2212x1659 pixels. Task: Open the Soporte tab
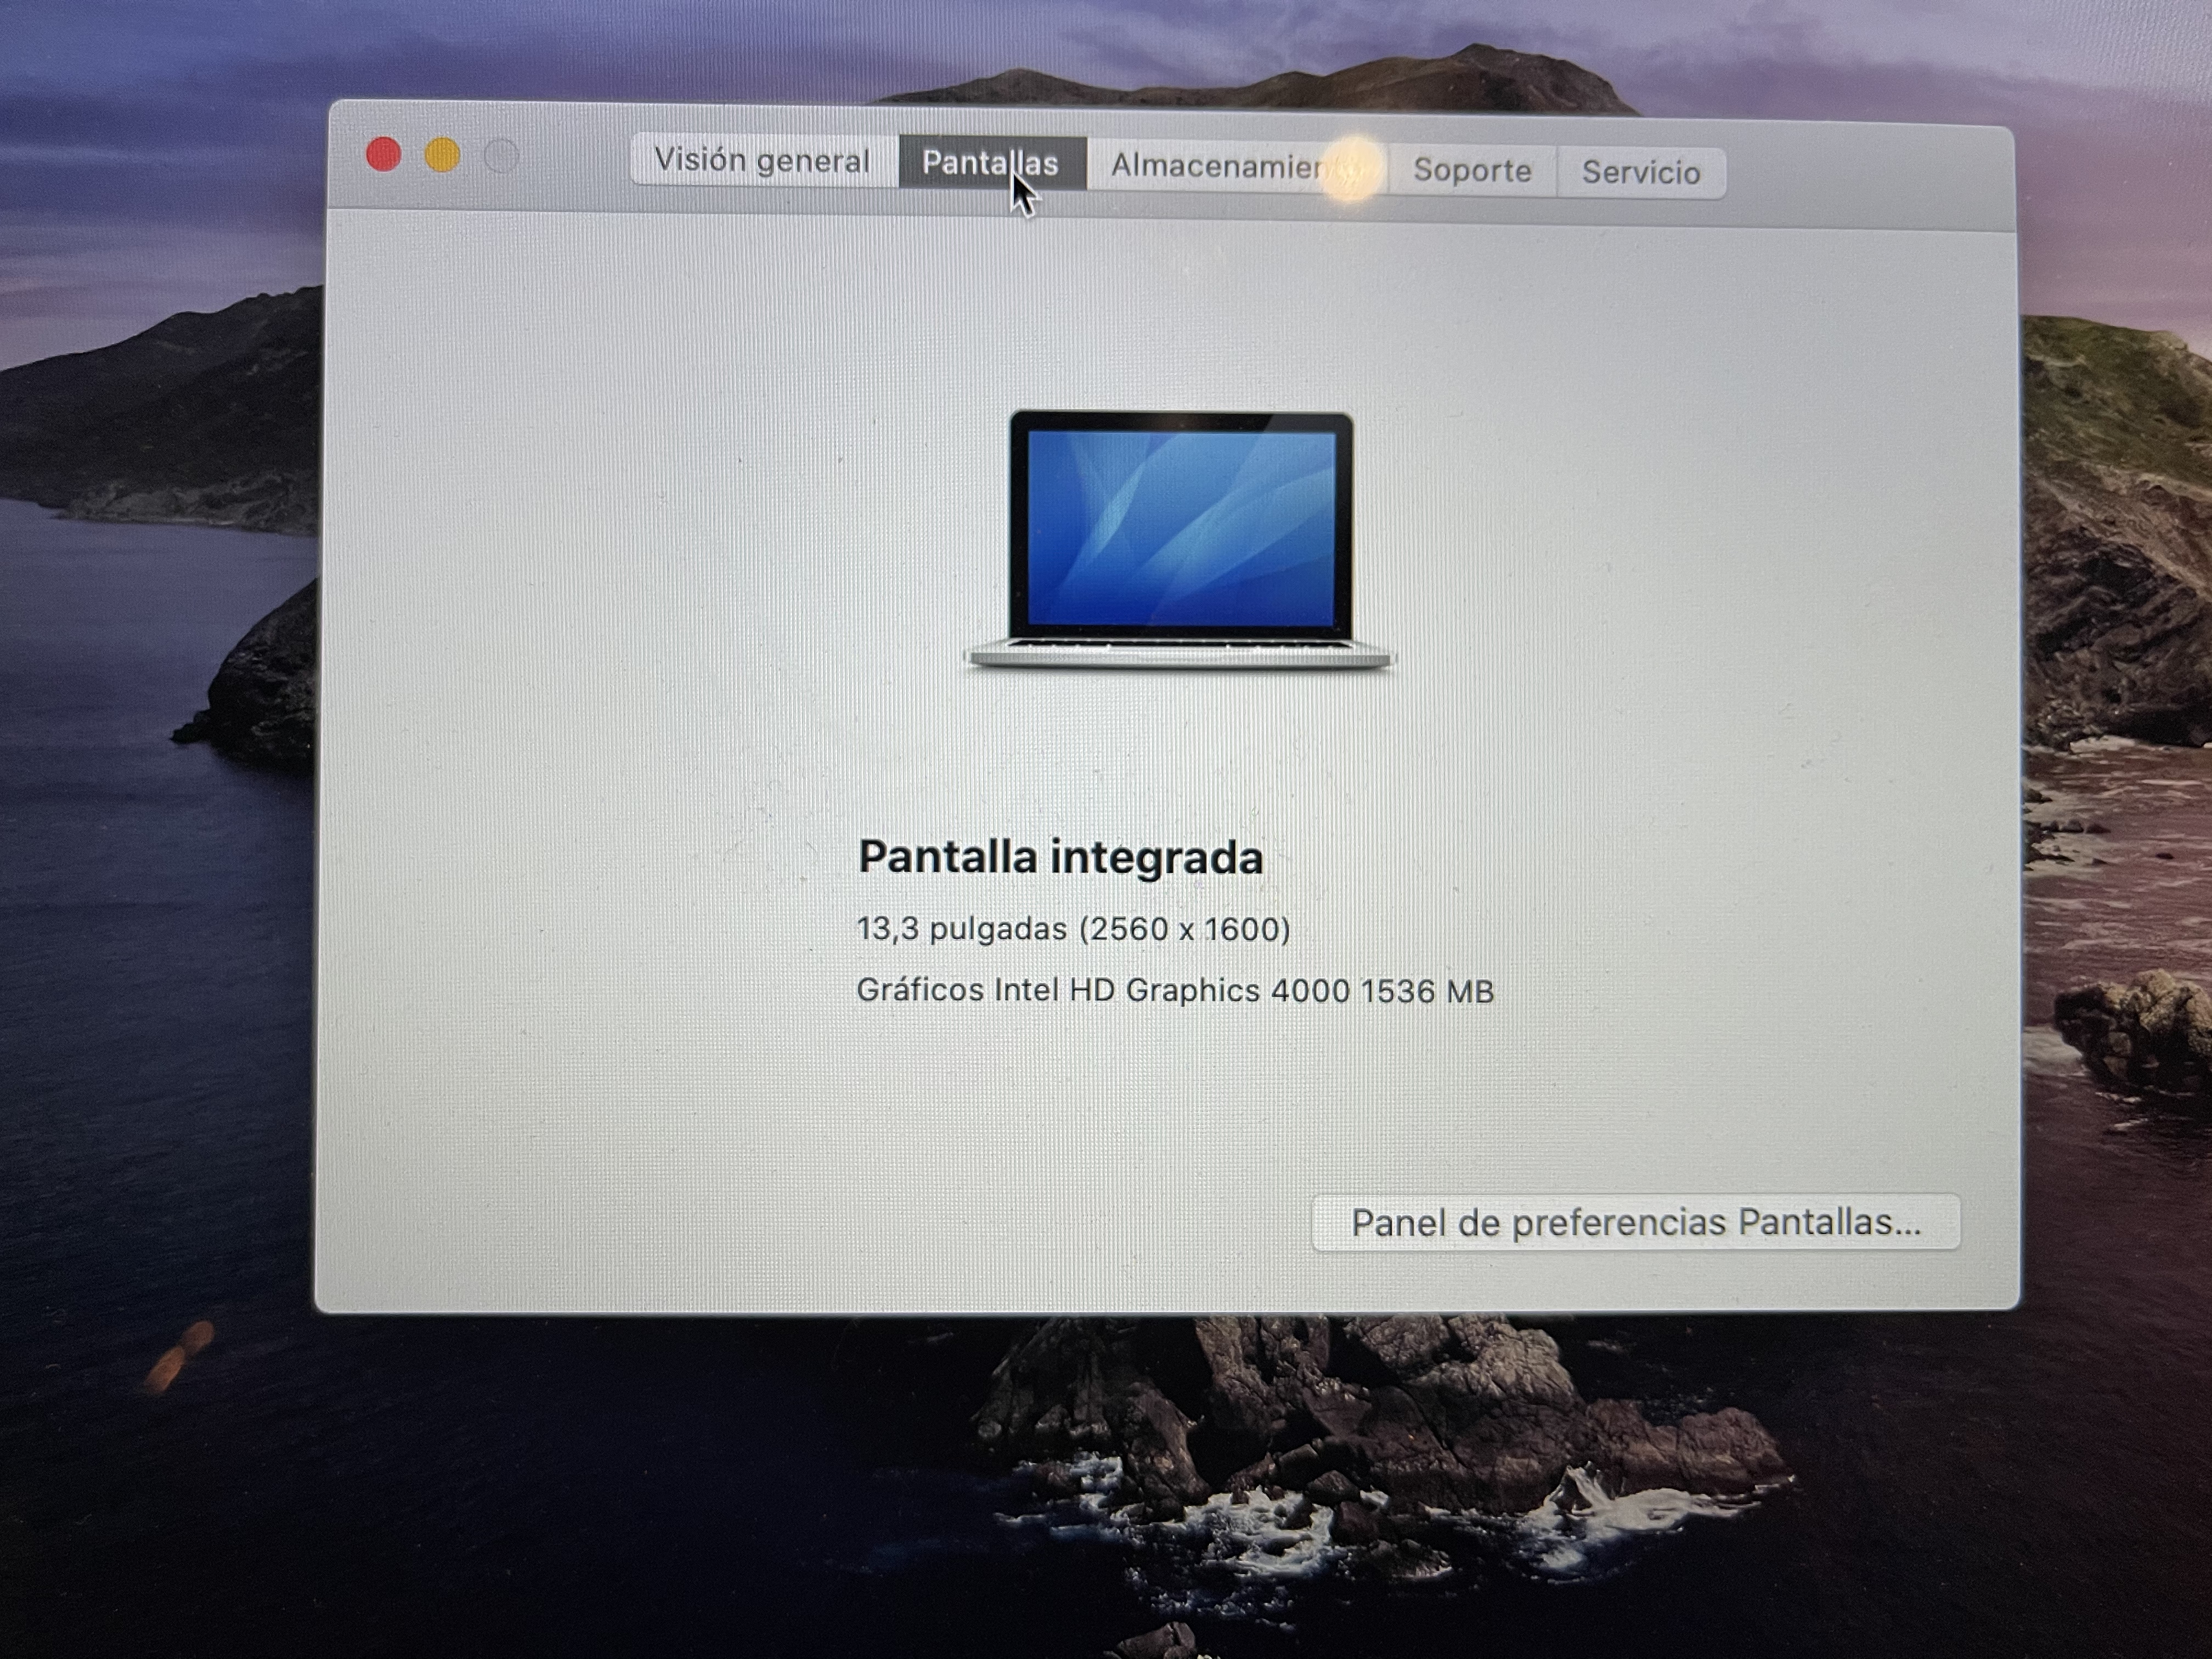tap(1472, 170)
